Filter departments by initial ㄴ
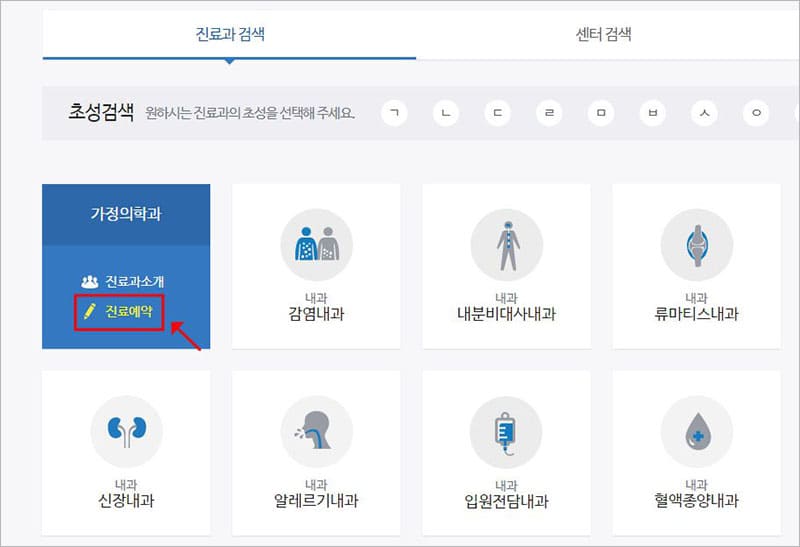 click(x=447, y=112)
